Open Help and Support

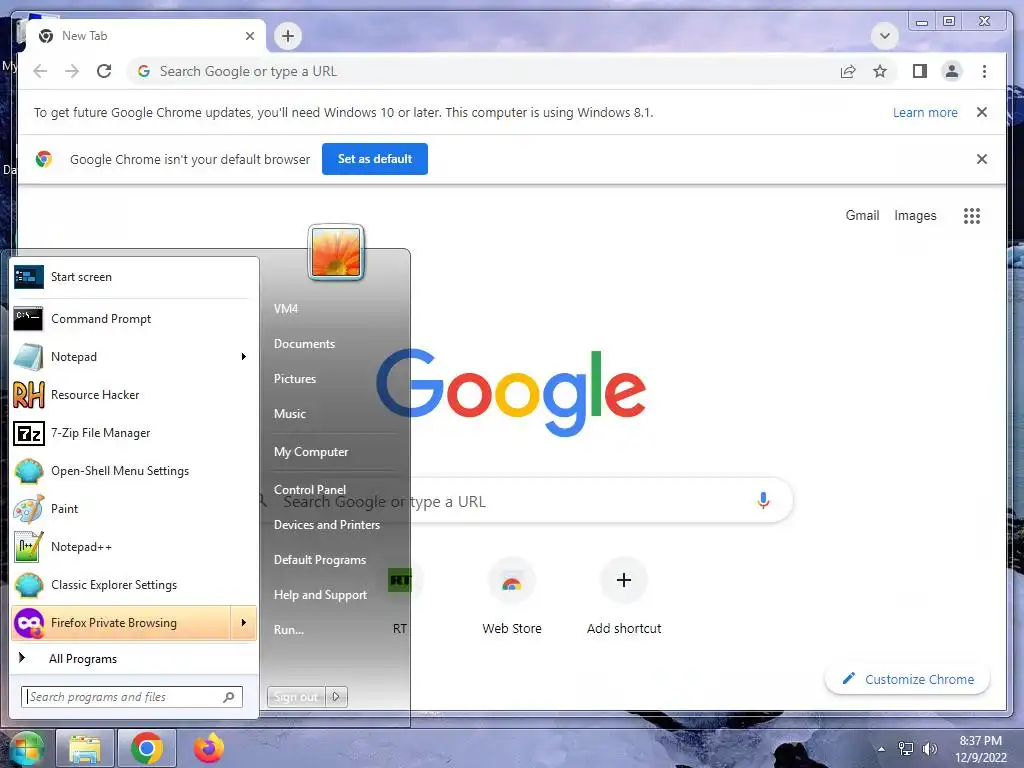click(x=320, y=595)
